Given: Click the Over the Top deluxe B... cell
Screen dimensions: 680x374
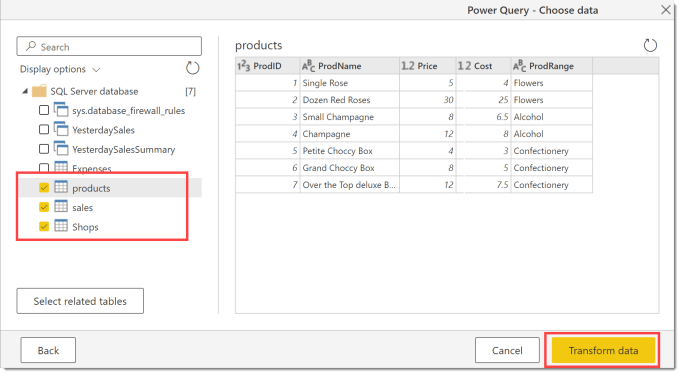Looking at the screenshot, I should 350,184.
